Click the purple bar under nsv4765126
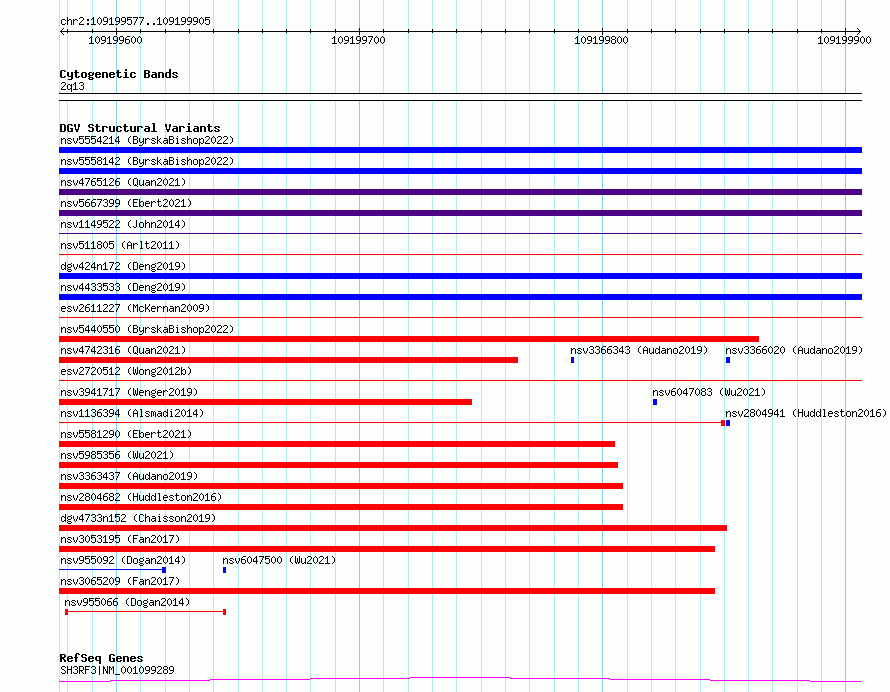890x692 pixels. pyautogui.click(x=460, y=192)
